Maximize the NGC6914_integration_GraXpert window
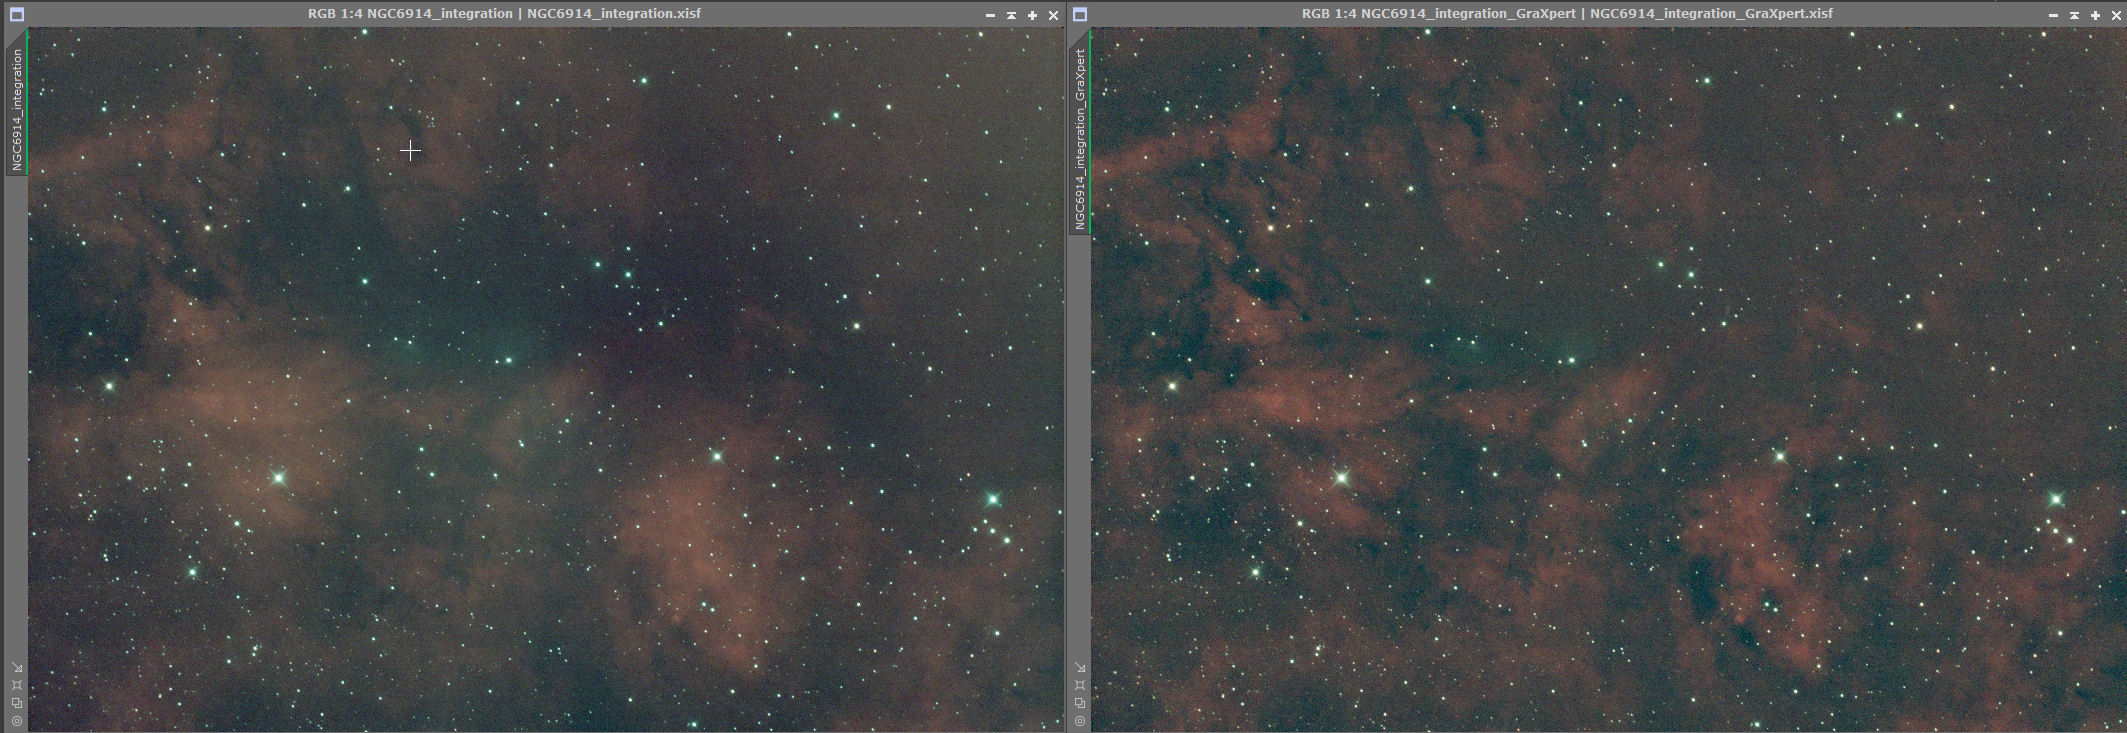 [2095, 15]
